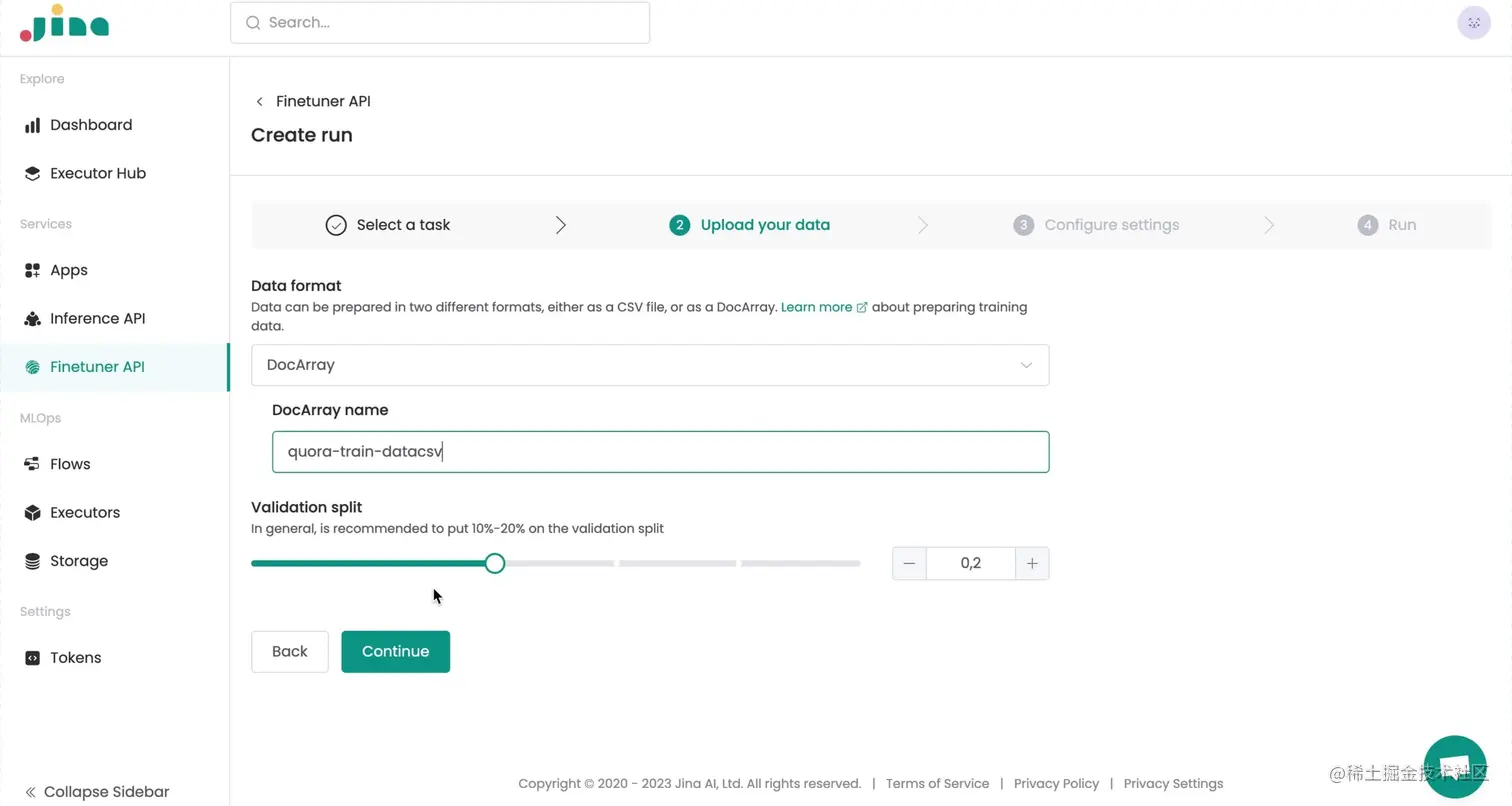Click the Inference API icon

[x=32, y=318]
